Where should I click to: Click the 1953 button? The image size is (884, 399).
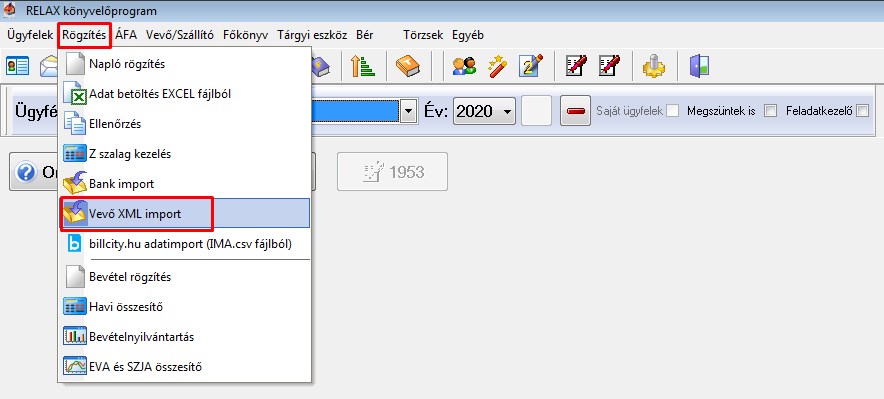coord(392,171)
